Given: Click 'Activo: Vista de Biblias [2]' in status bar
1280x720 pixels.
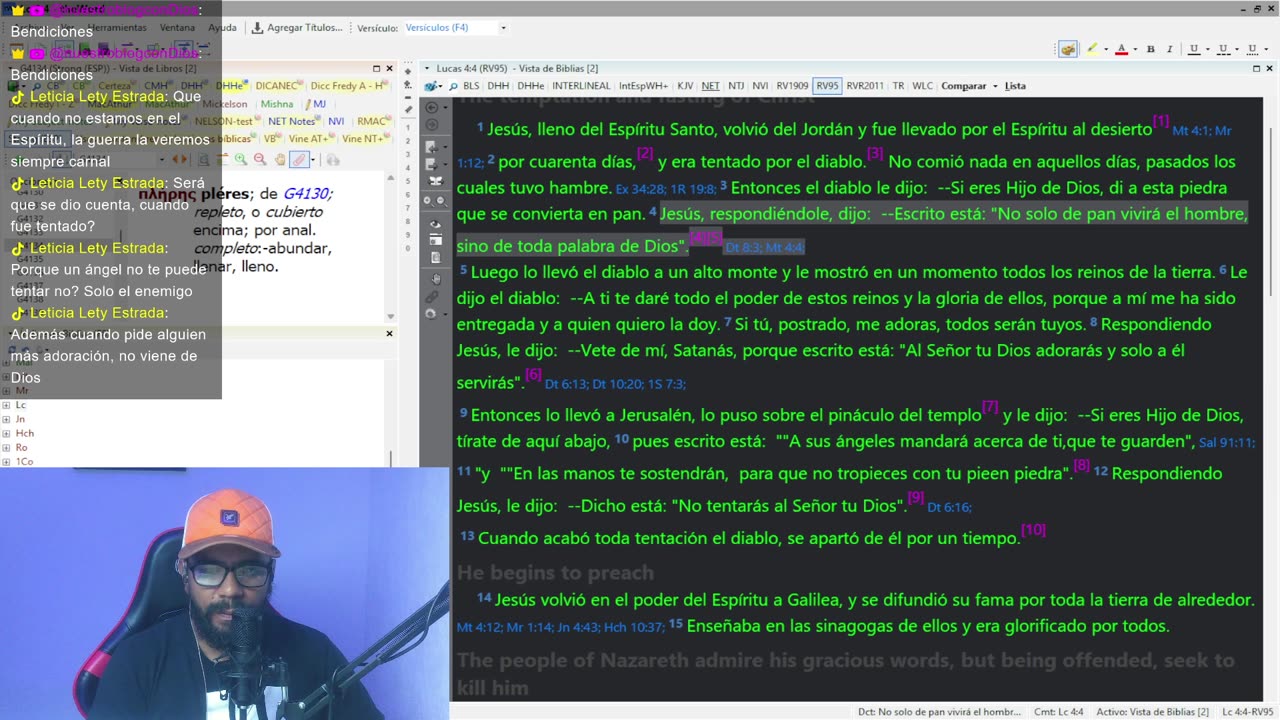Looking at the screenshot, I should (1152, 712).
